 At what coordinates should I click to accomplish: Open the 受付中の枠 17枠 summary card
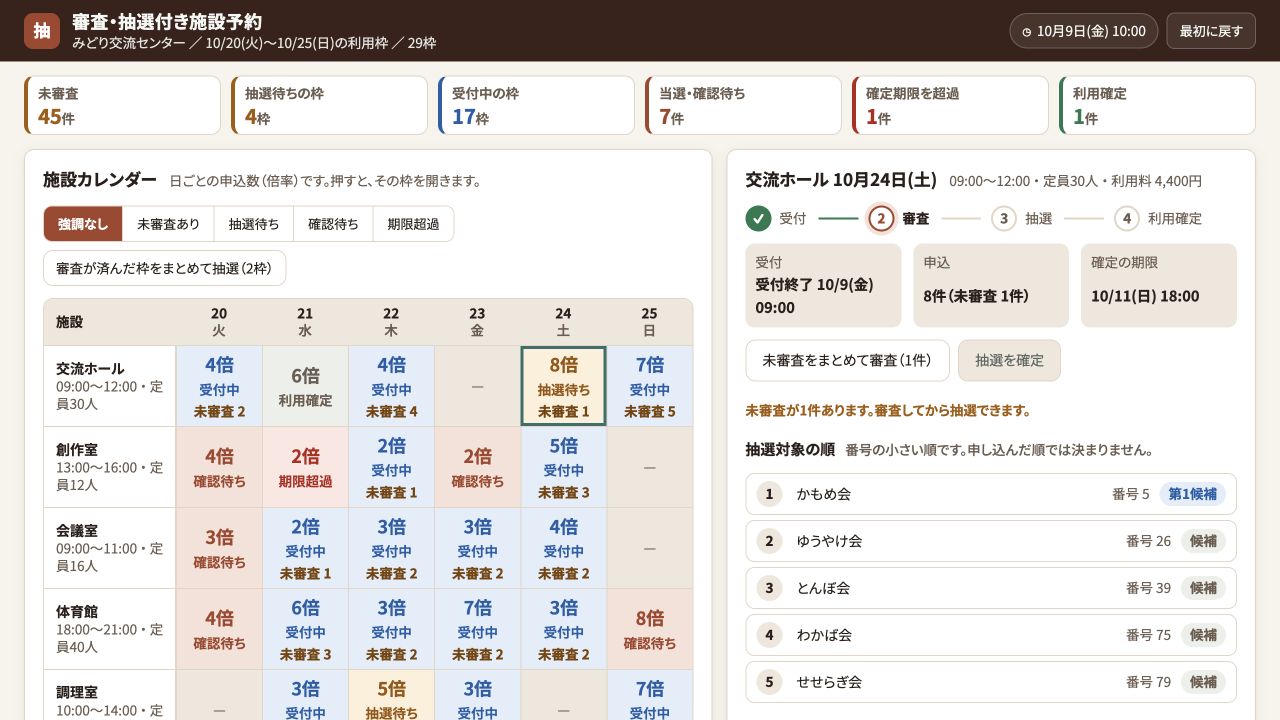pyautogui.click(x=536, y=105)
